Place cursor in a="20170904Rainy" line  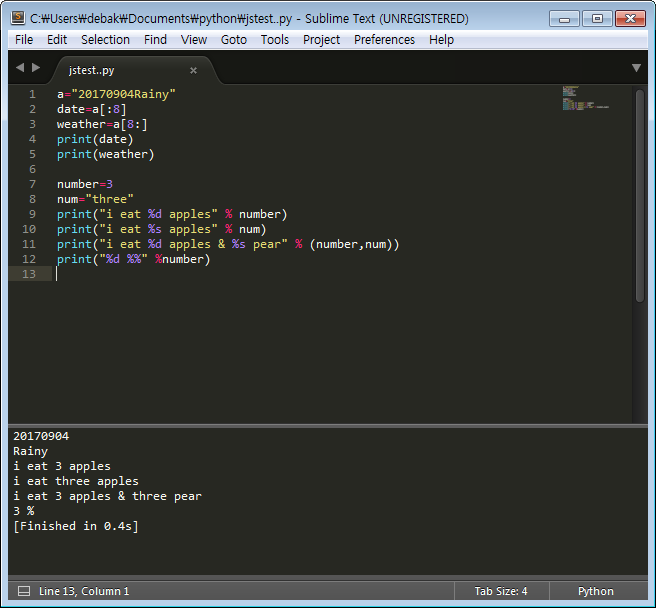click(x=116, y=94)
